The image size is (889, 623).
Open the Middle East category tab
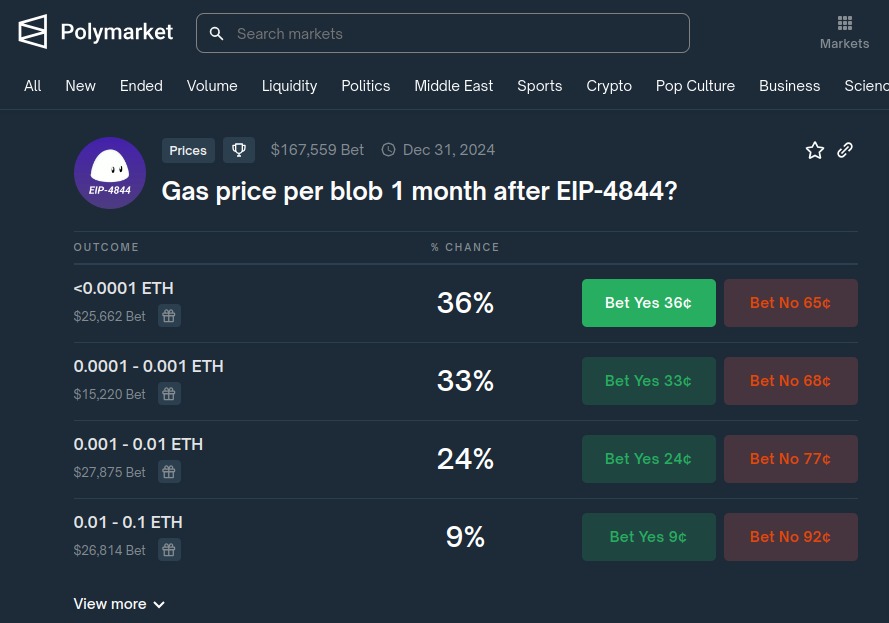454,86
